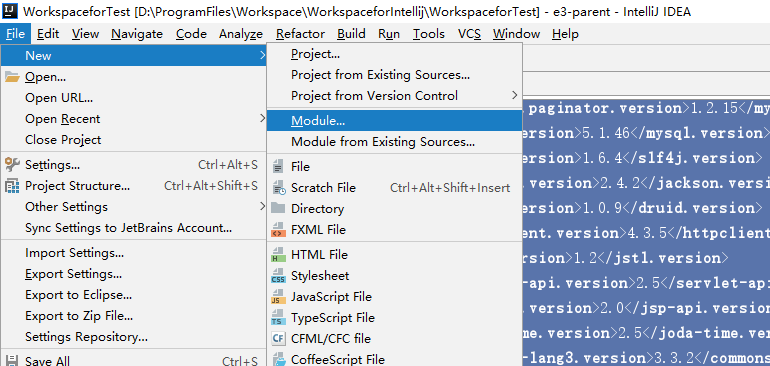Create a new File from submenu
770x366 pixels.
(394, 167)
